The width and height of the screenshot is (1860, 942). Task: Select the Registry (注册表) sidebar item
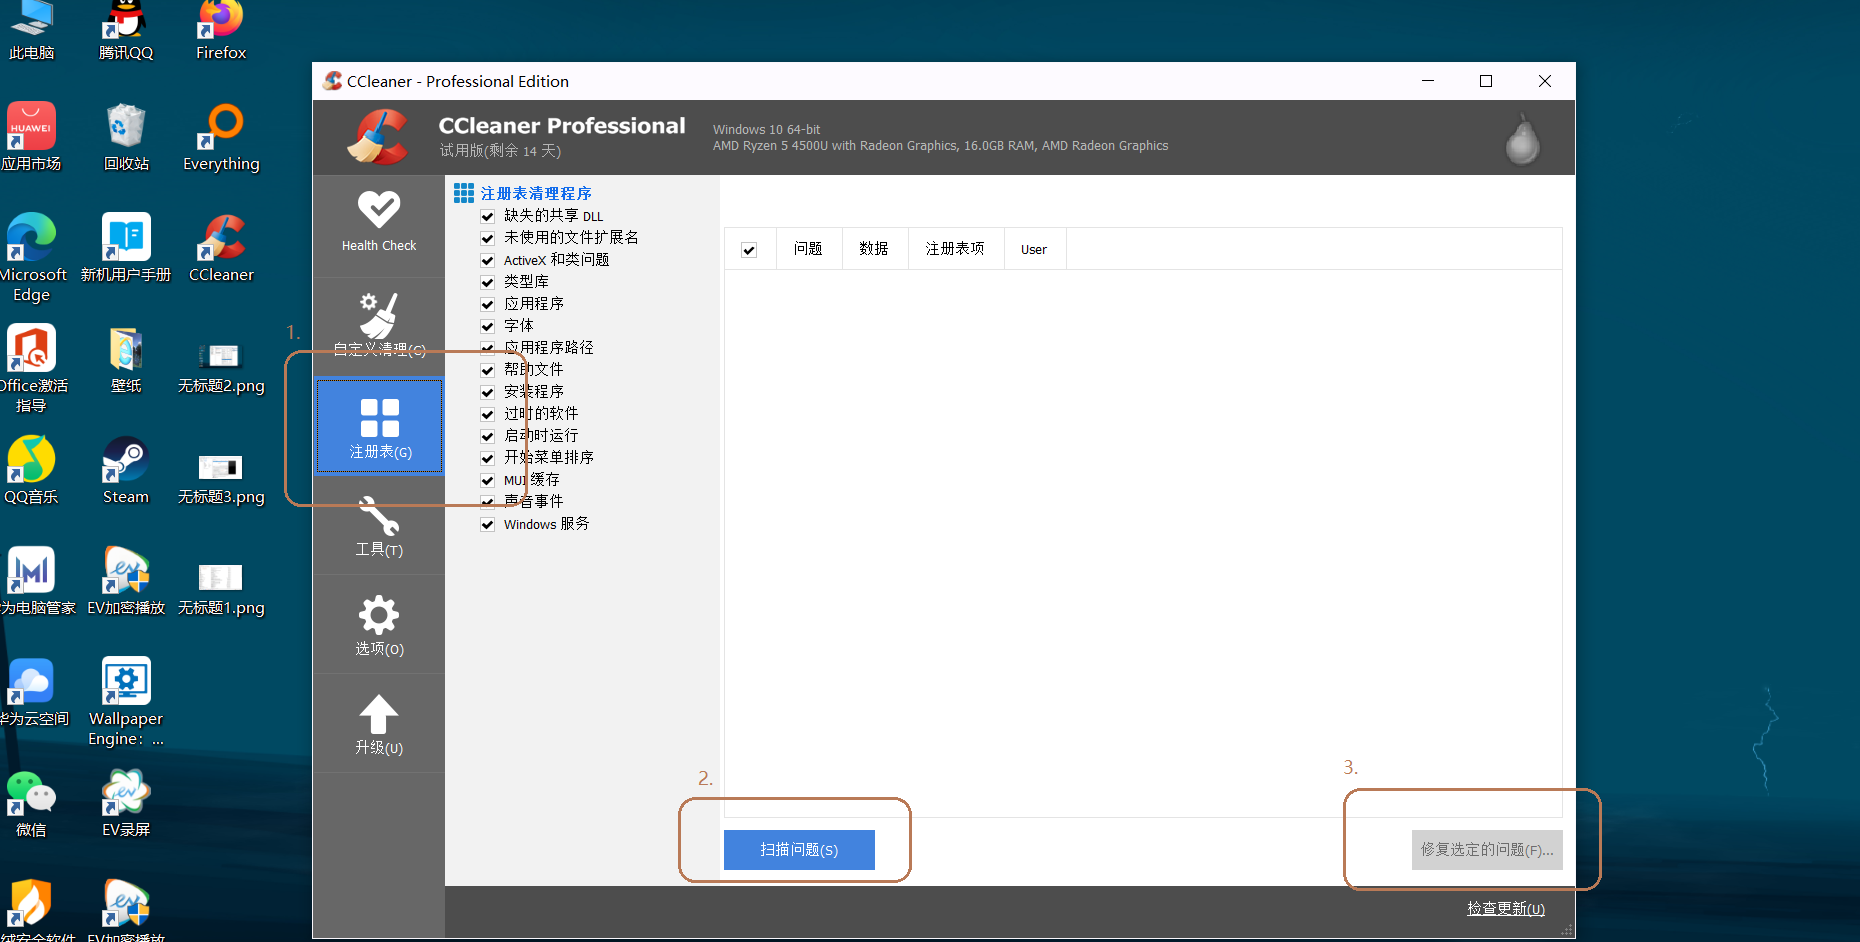[x=379, y=427]
